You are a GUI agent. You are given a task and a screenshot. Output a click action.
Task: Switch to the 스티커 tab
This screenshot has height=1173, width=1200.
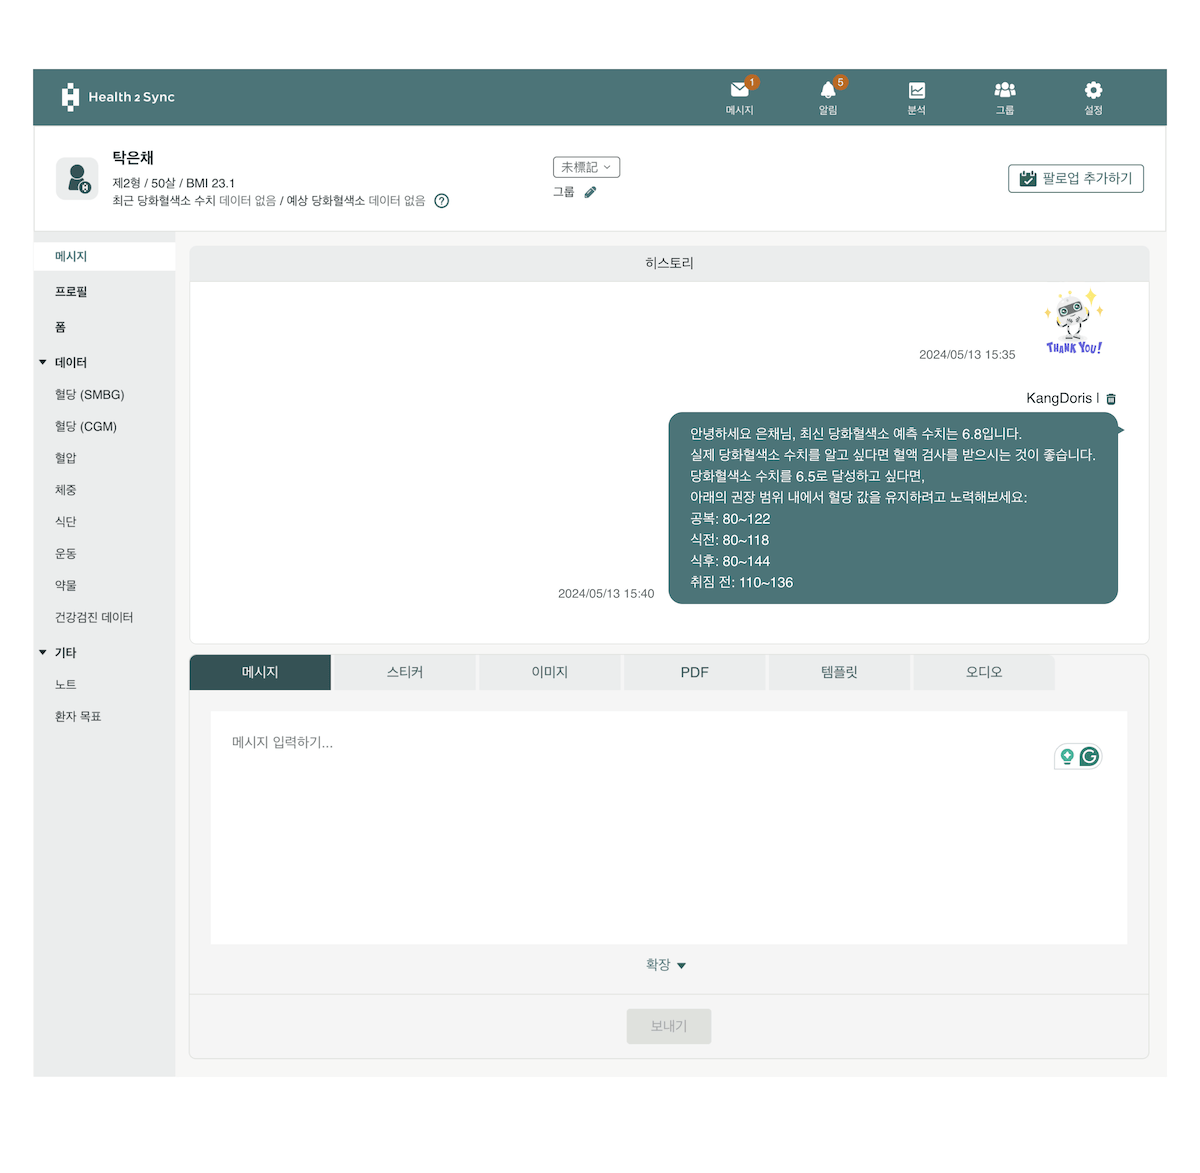(404, 671)
